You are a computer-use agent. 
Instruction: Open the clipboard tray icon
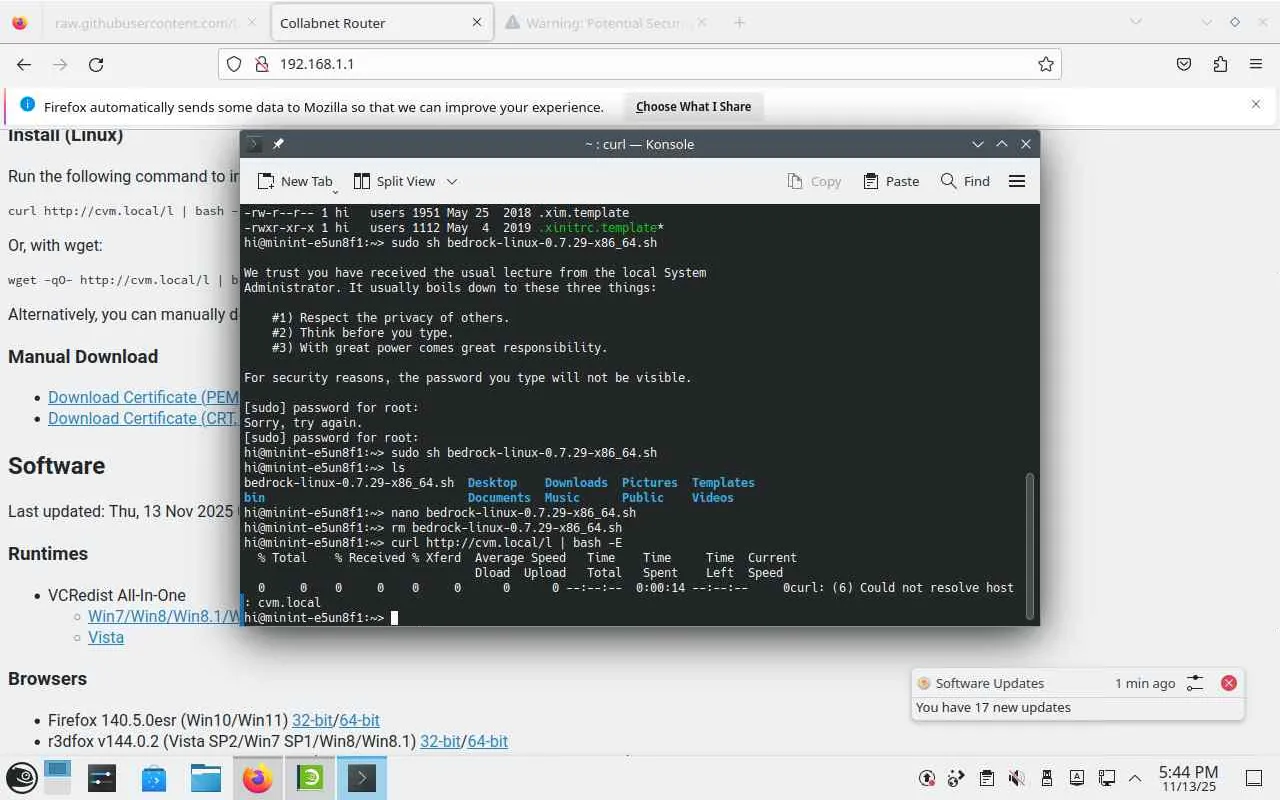[x=987, y=778]
